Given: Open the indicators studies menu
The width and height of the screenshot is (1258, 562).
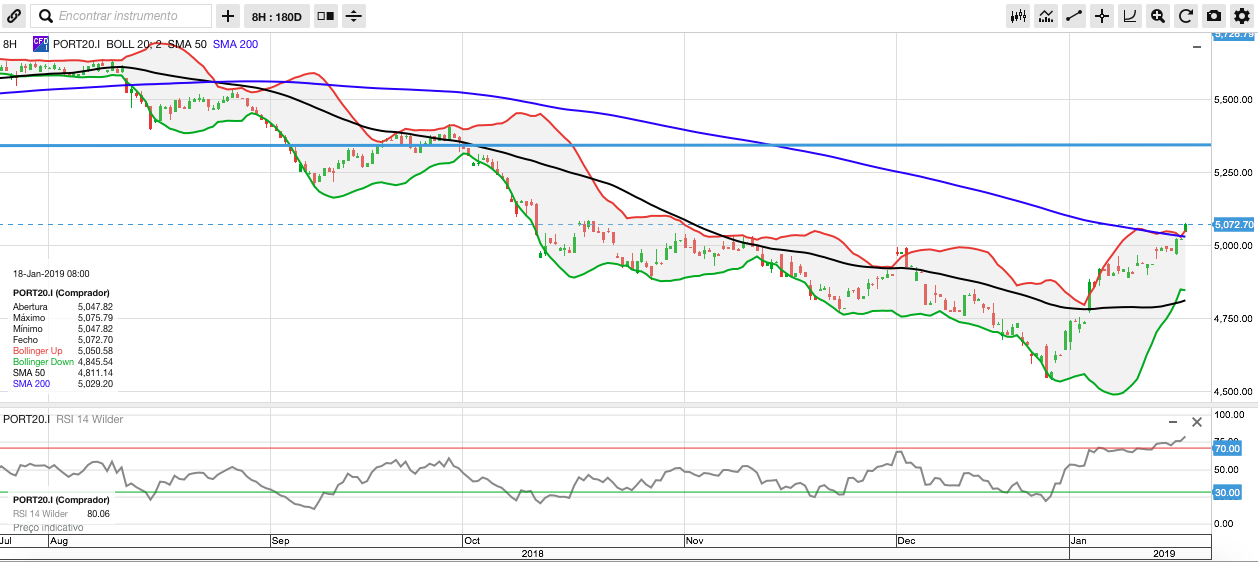Looking at the screenshot, I should click(x=1047, y=16).
